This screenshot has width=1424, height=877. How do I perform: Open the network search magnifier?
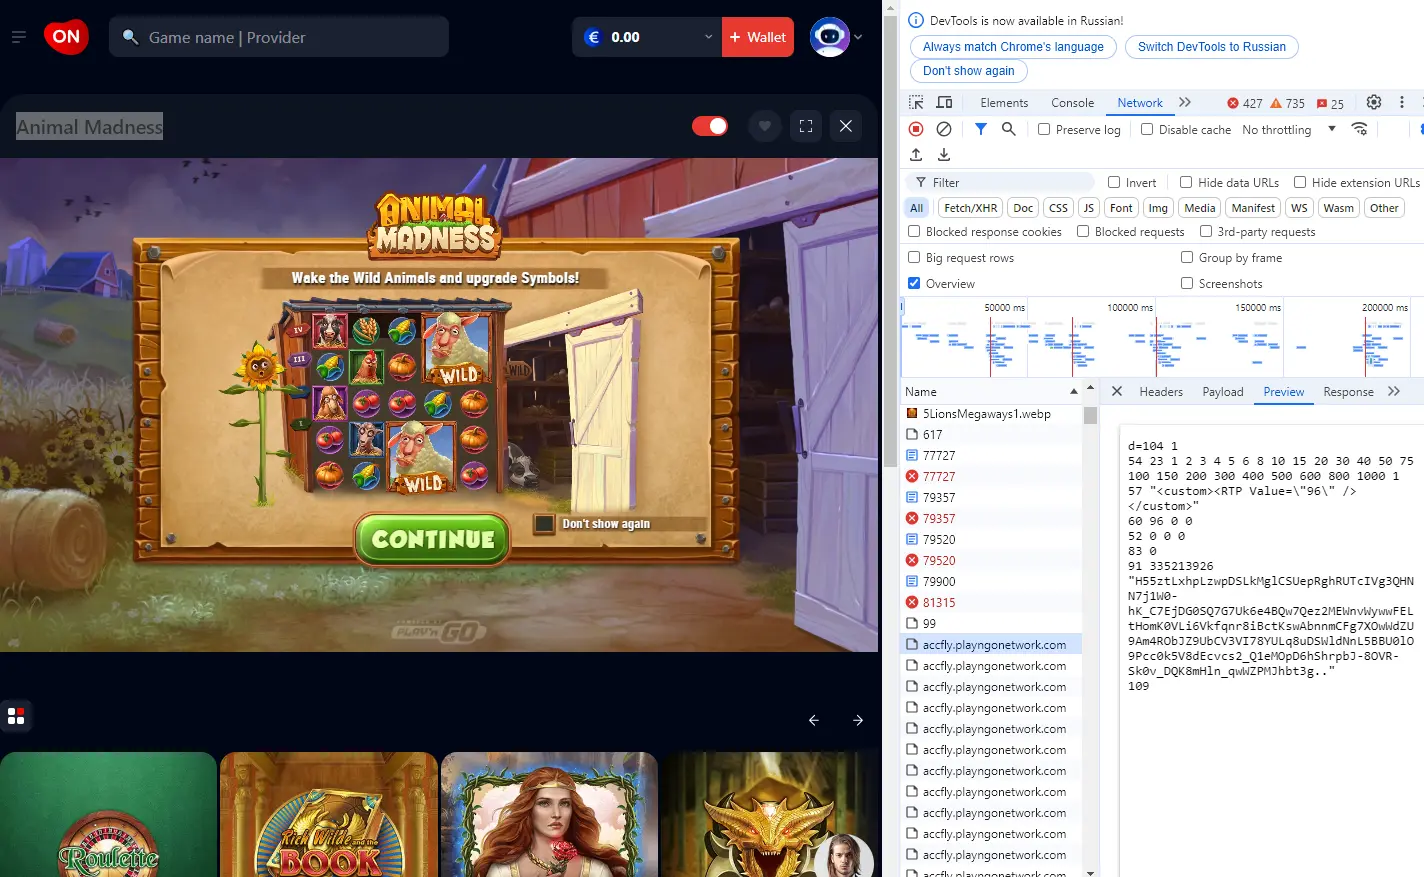[1009, 129]
